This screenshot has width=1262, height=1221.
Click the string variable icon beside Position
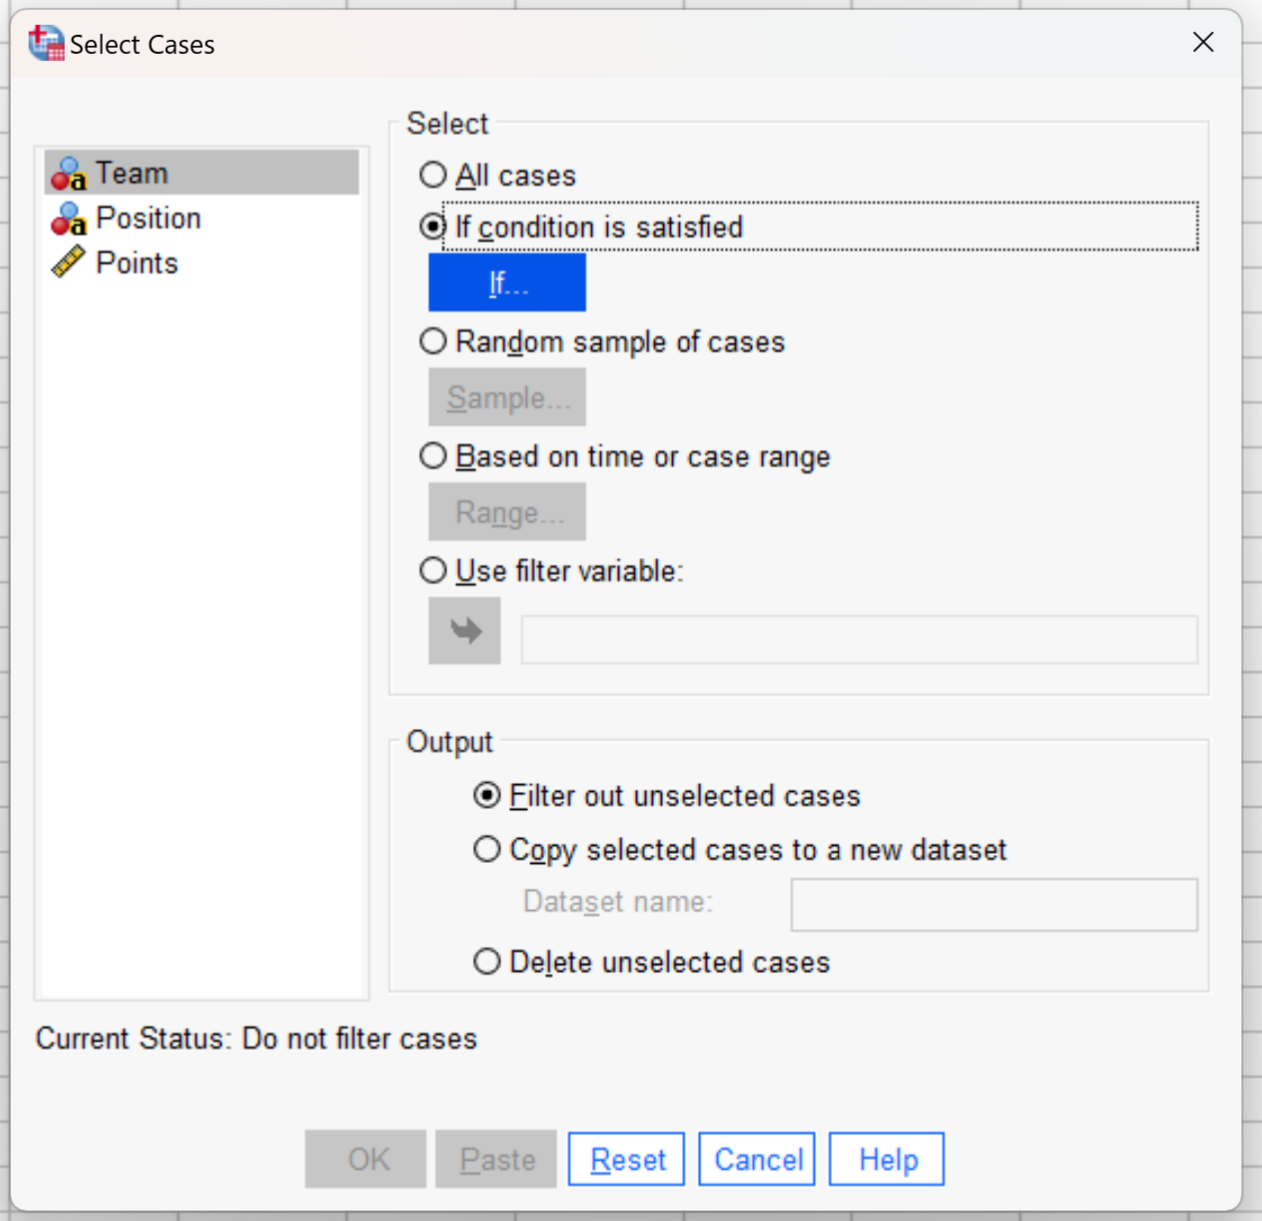tap(68, 218)
